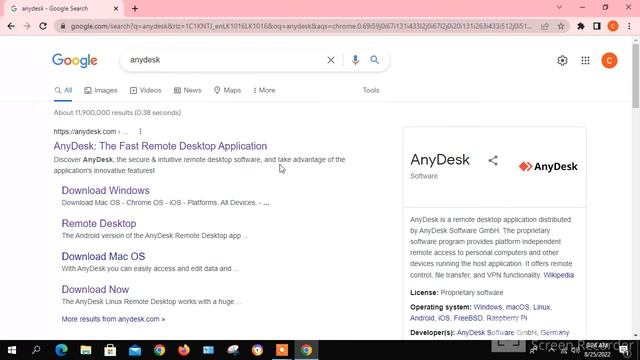Open the Chrome extensions puzzle icon
The image size is (640, 360).
tap(581, 26)
